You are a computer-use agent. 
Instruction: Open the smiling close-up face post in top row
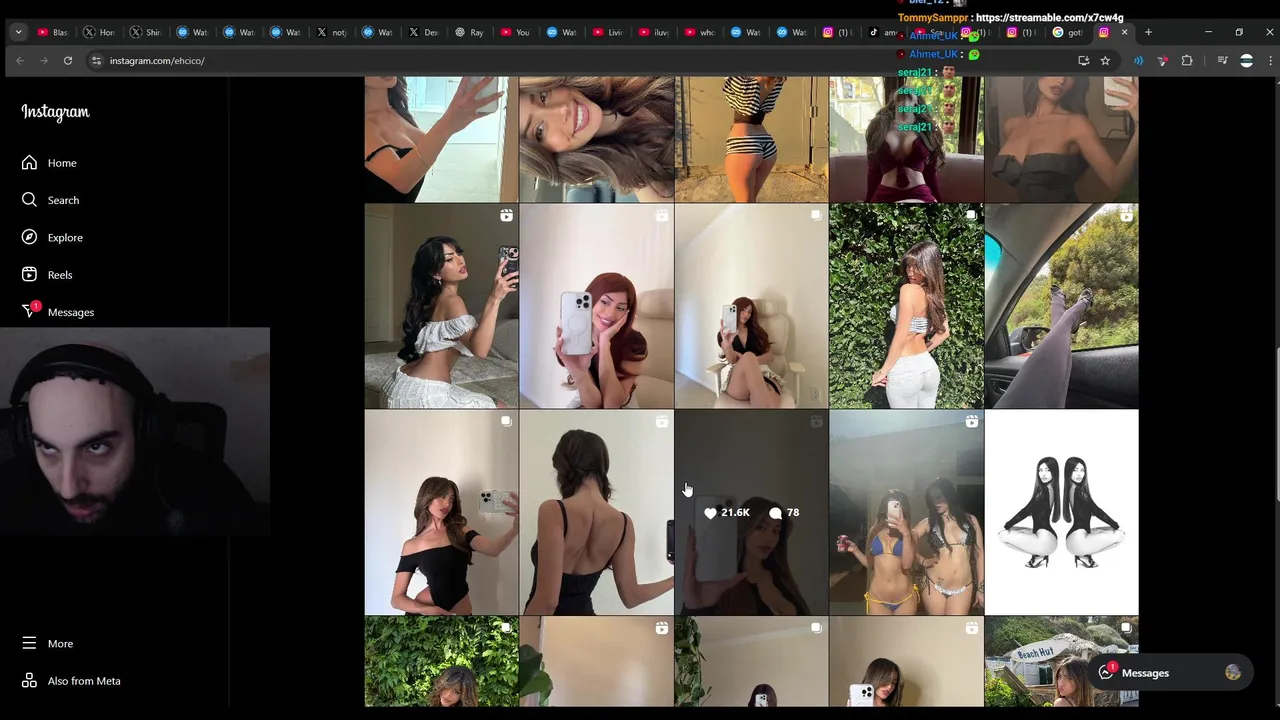[x=596, y=140]
